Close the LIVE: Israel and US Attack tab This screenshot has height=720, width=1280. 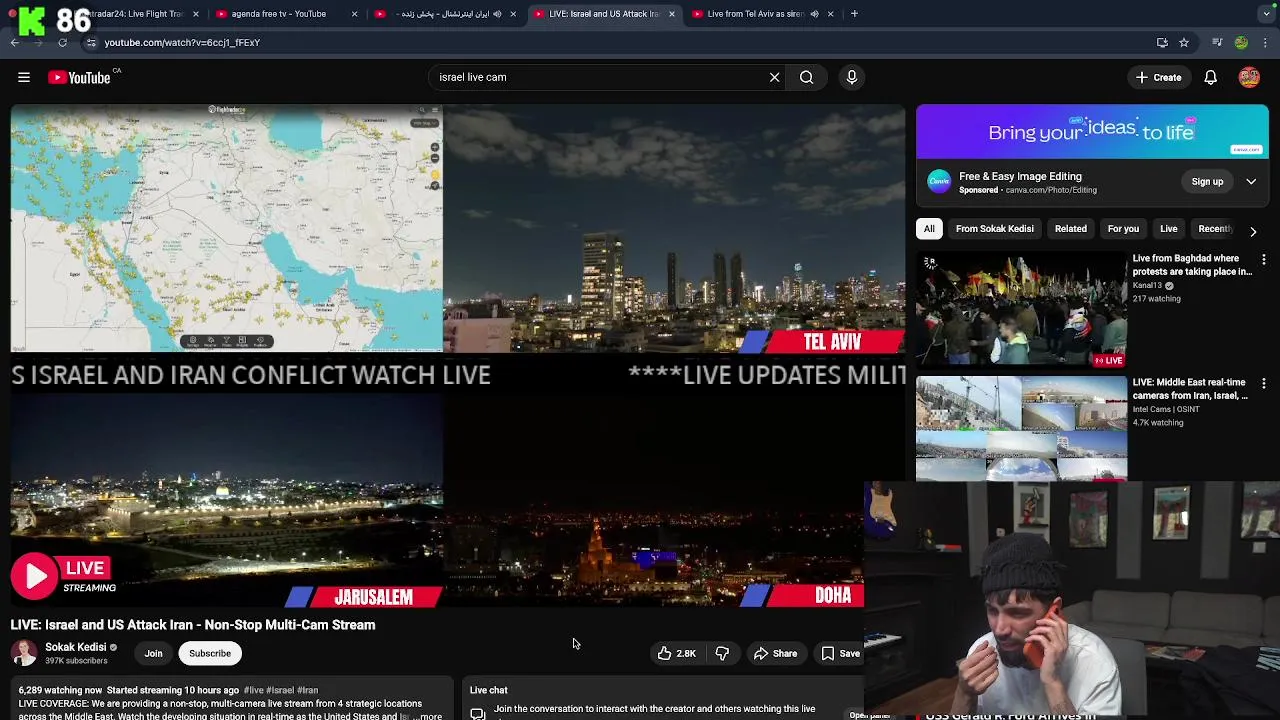672,14
